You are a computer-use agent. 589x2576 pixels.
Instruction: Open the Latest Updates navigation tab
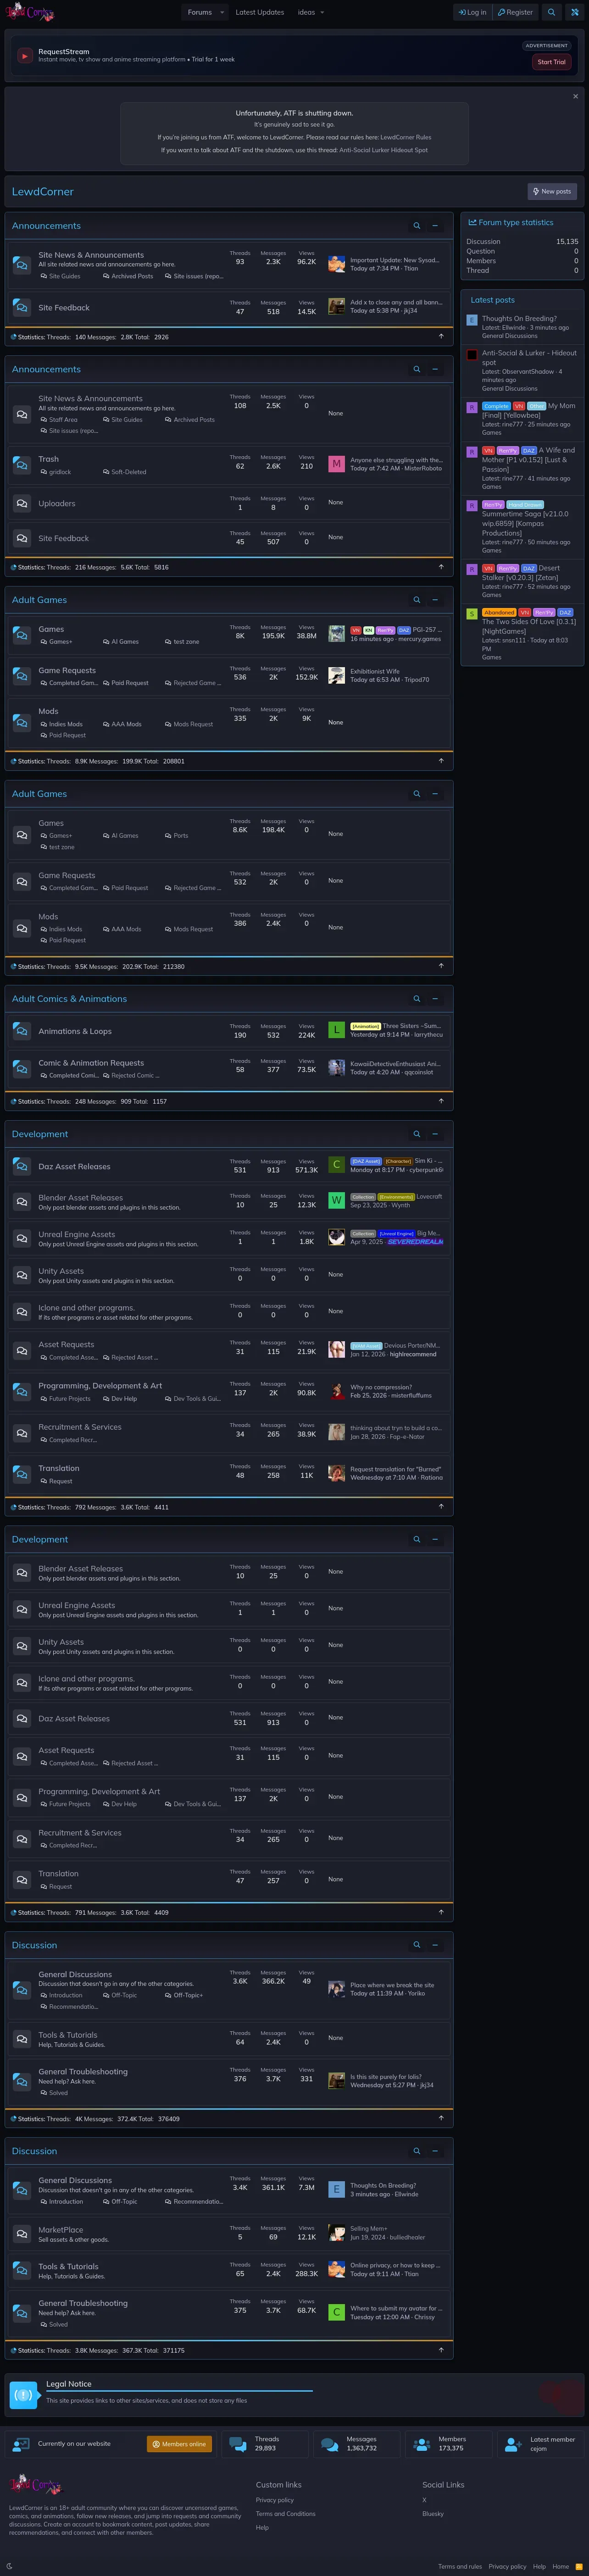click(x=259, y=12)
